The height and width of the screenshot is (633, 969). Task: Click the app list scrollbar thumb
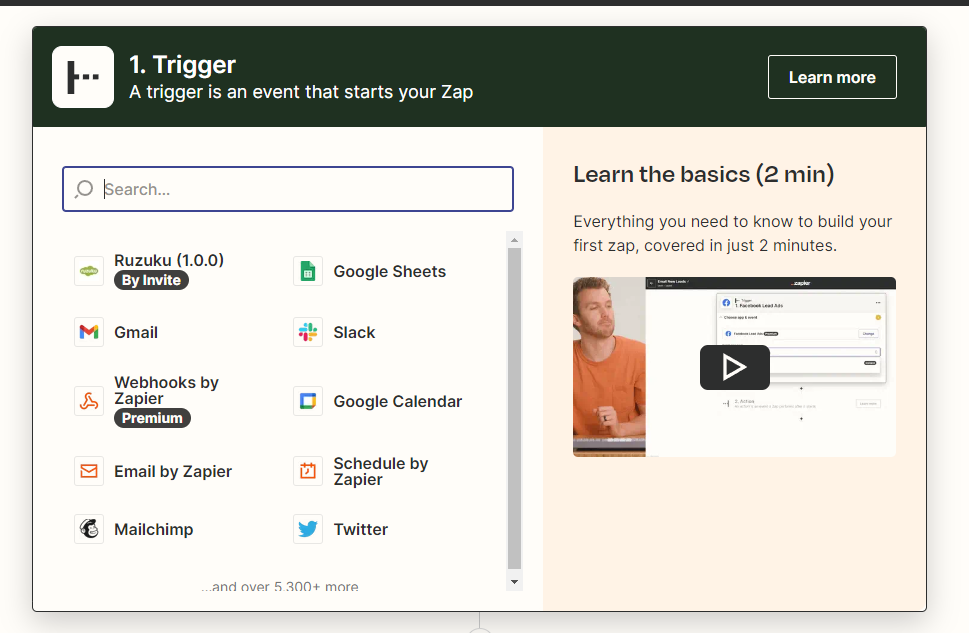[x=514, y=408]
